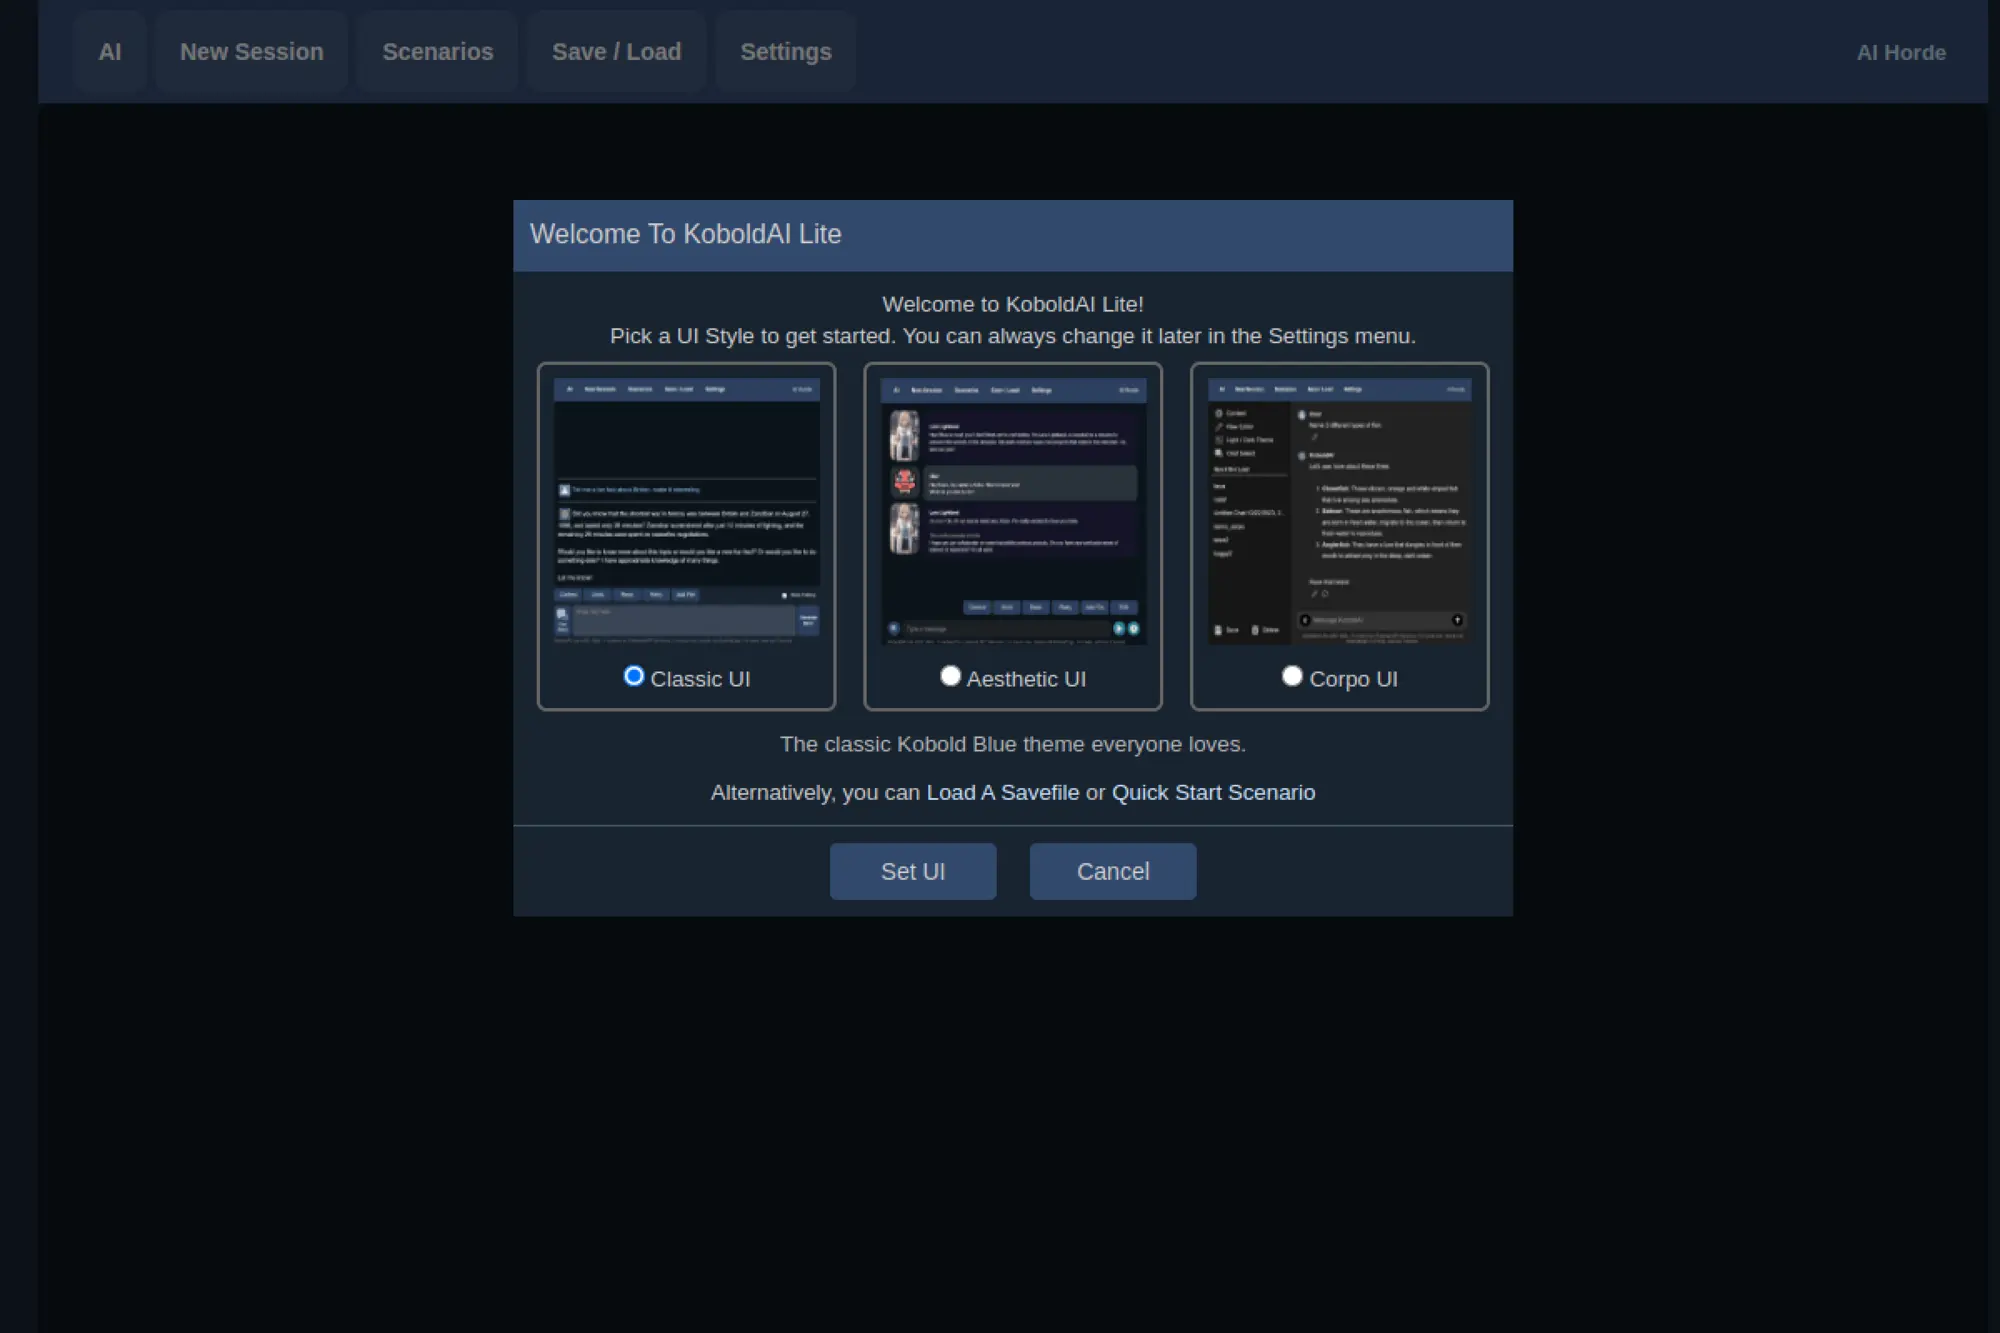This screenshot has height=1333, width=2000.
Task: Open the Scenarios menu
Action: (437, 52)
